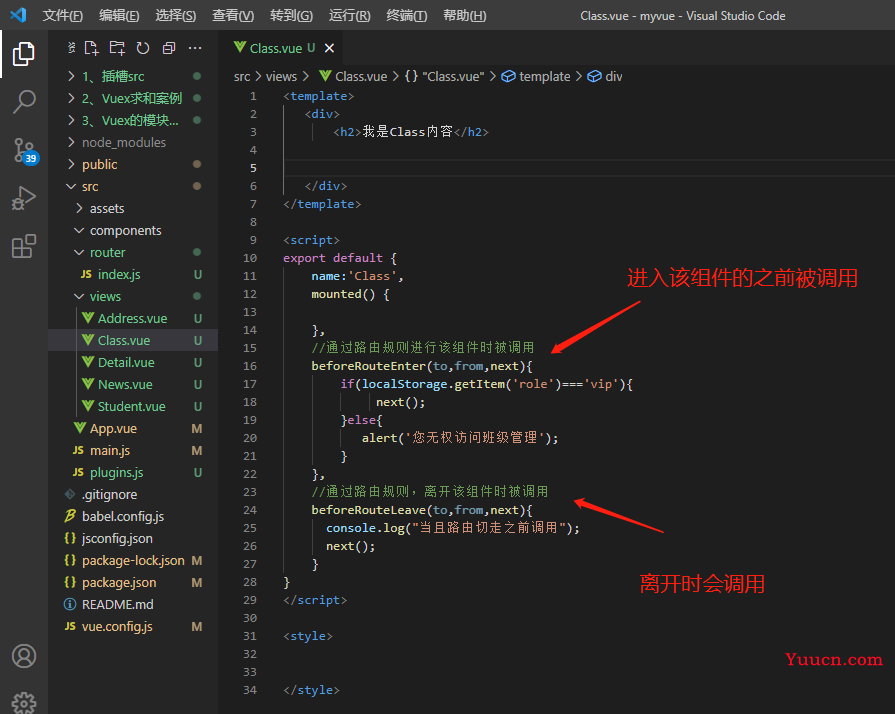Open App.vue file
The image size is (895, 714).
point(133,429)
